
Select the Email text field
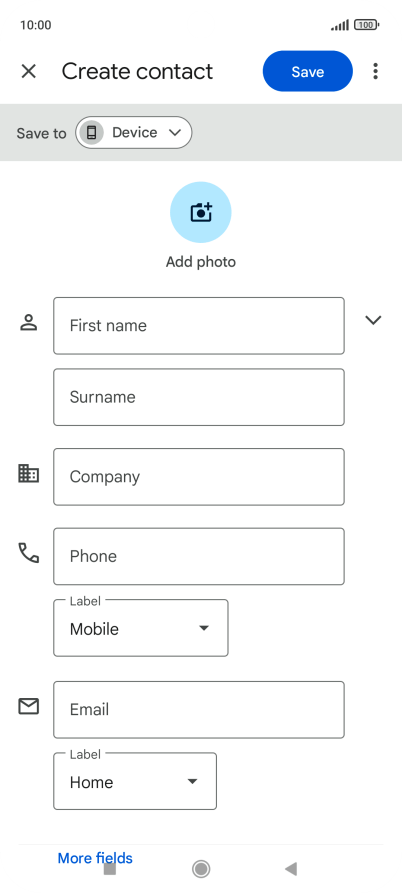(x=199, y=710)
